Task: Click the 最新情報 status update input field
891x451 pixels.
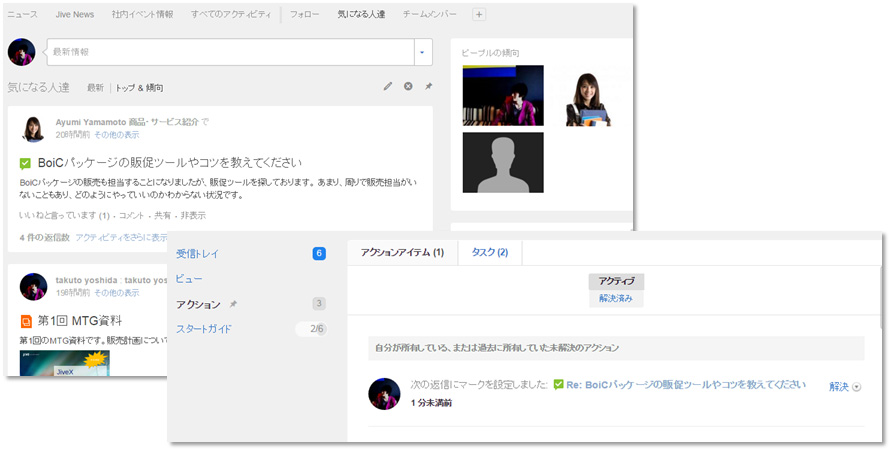Action: click(x=230, y=52)
